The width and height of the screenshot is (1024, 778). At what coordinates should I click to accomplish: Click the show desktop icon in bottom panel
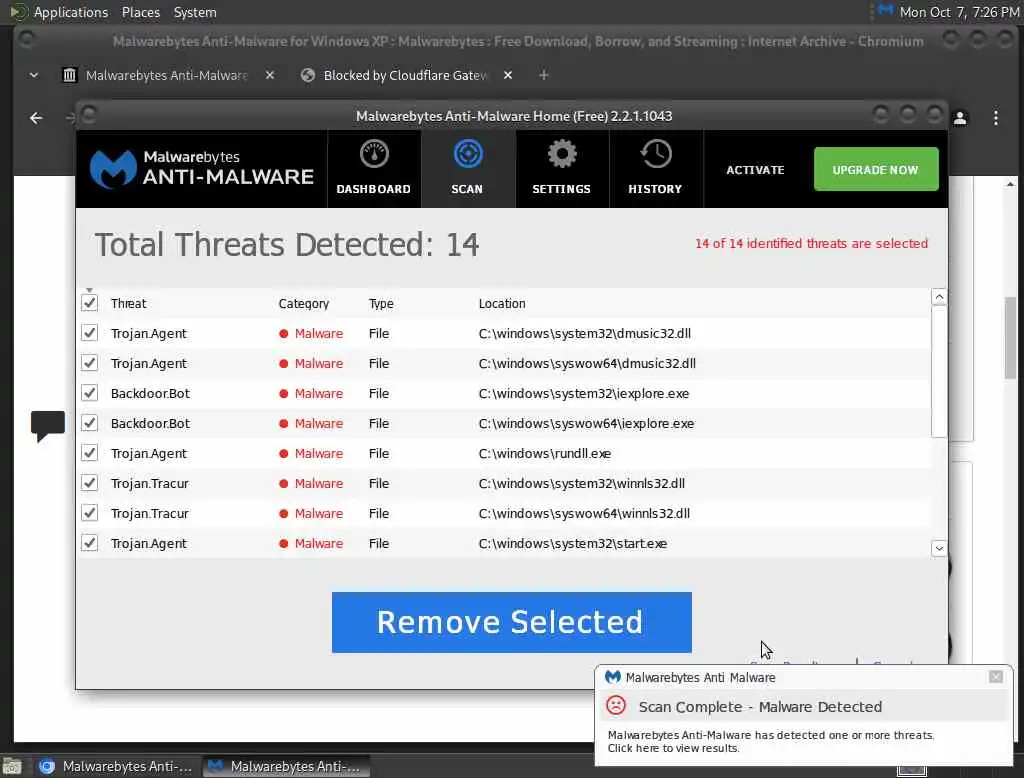pos(12,766)
